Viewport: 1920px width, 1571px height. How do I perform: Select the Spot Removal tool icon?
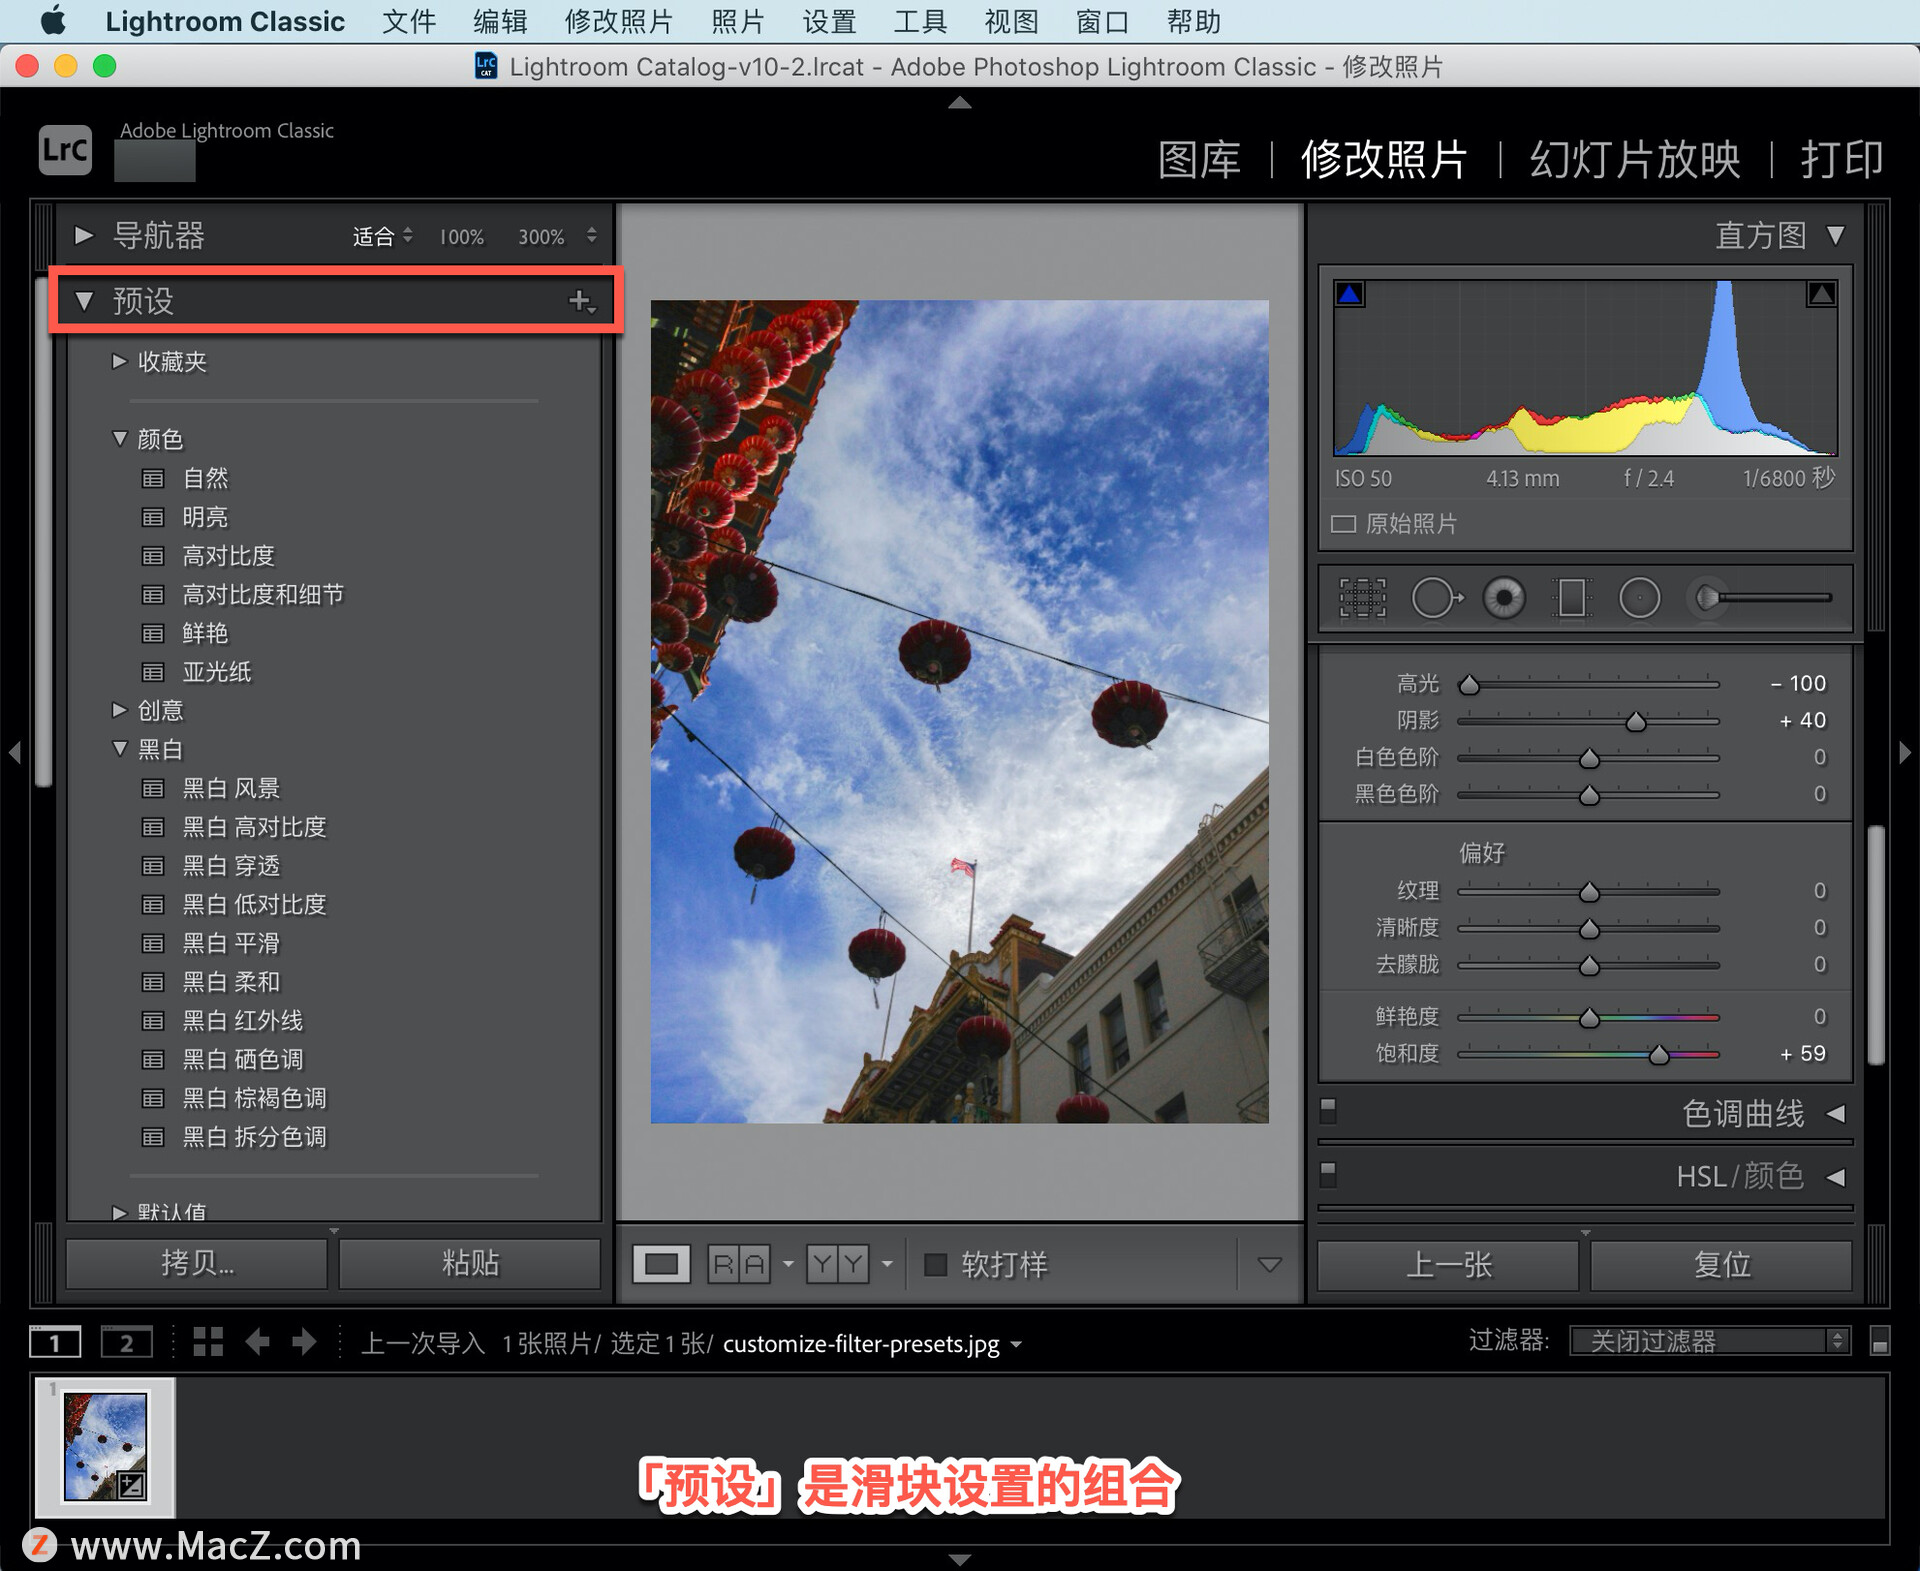(x=1436, y=598)
